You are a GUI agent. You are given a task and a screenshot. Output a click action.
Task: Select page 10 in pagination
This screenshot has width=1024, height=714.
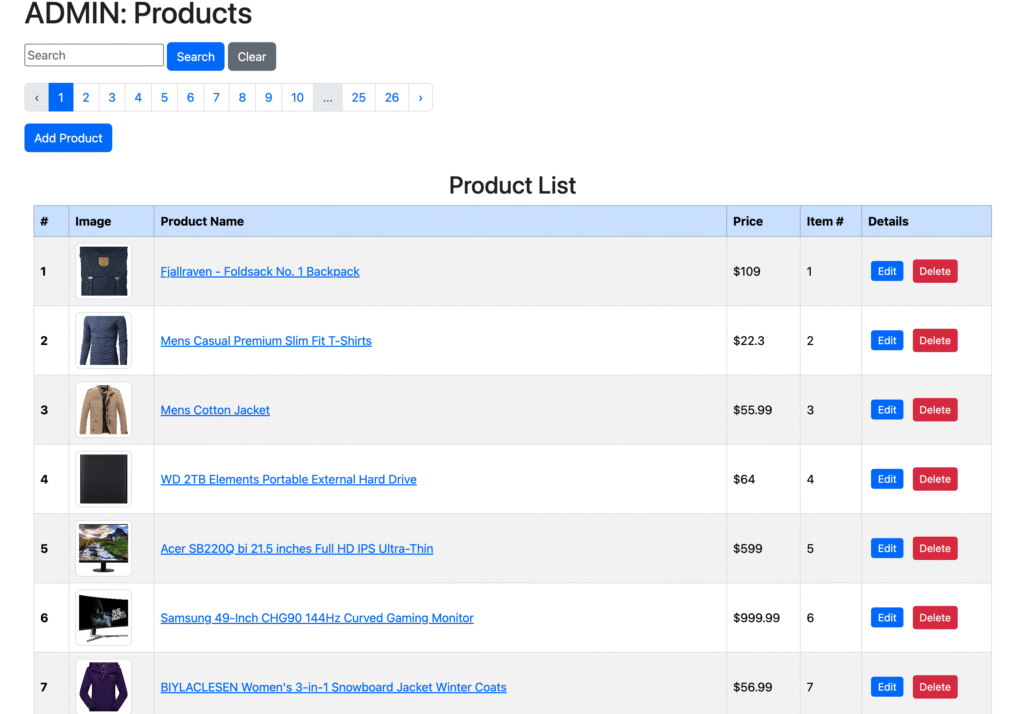[x=297, y=98]
